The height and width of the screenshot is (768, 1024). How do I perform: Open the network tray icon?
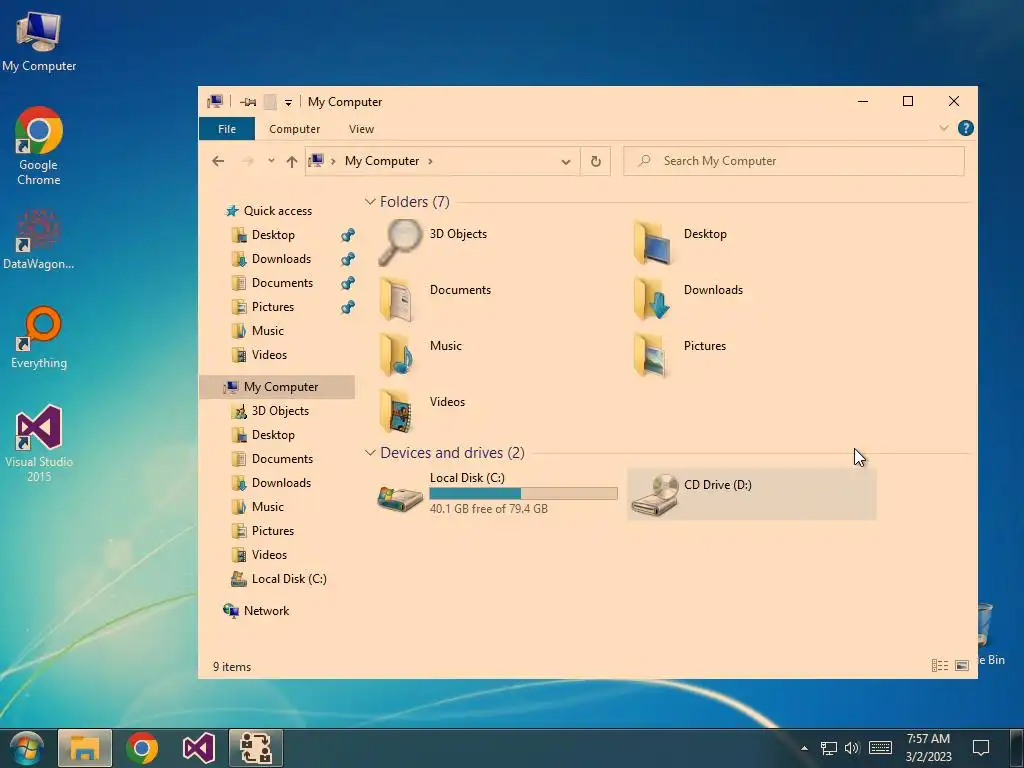828,748
